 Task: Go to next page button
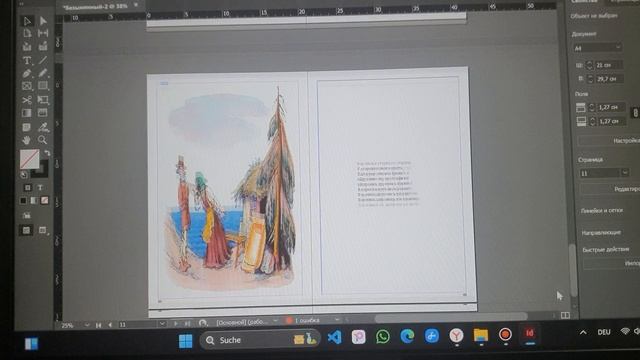tap(176, 324)
